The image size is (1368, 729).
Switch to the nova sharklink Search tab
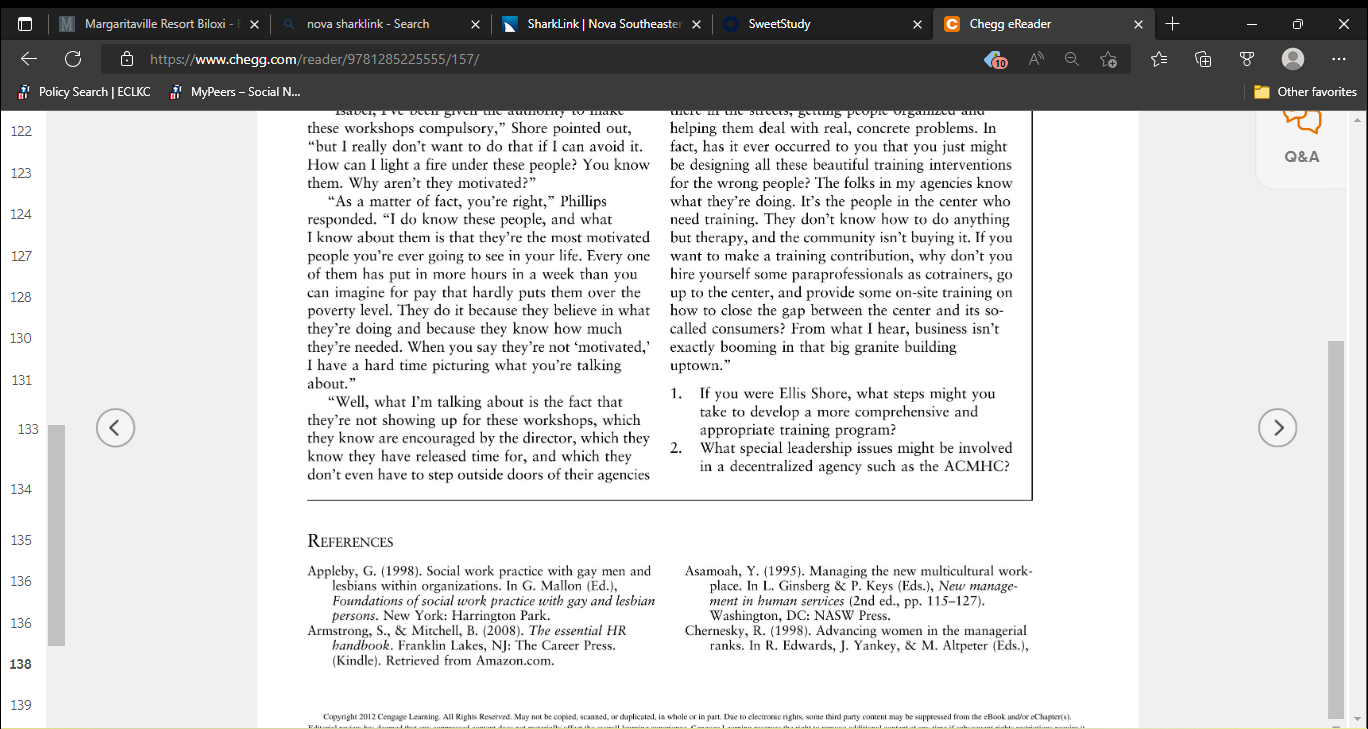tap(380, 24)
